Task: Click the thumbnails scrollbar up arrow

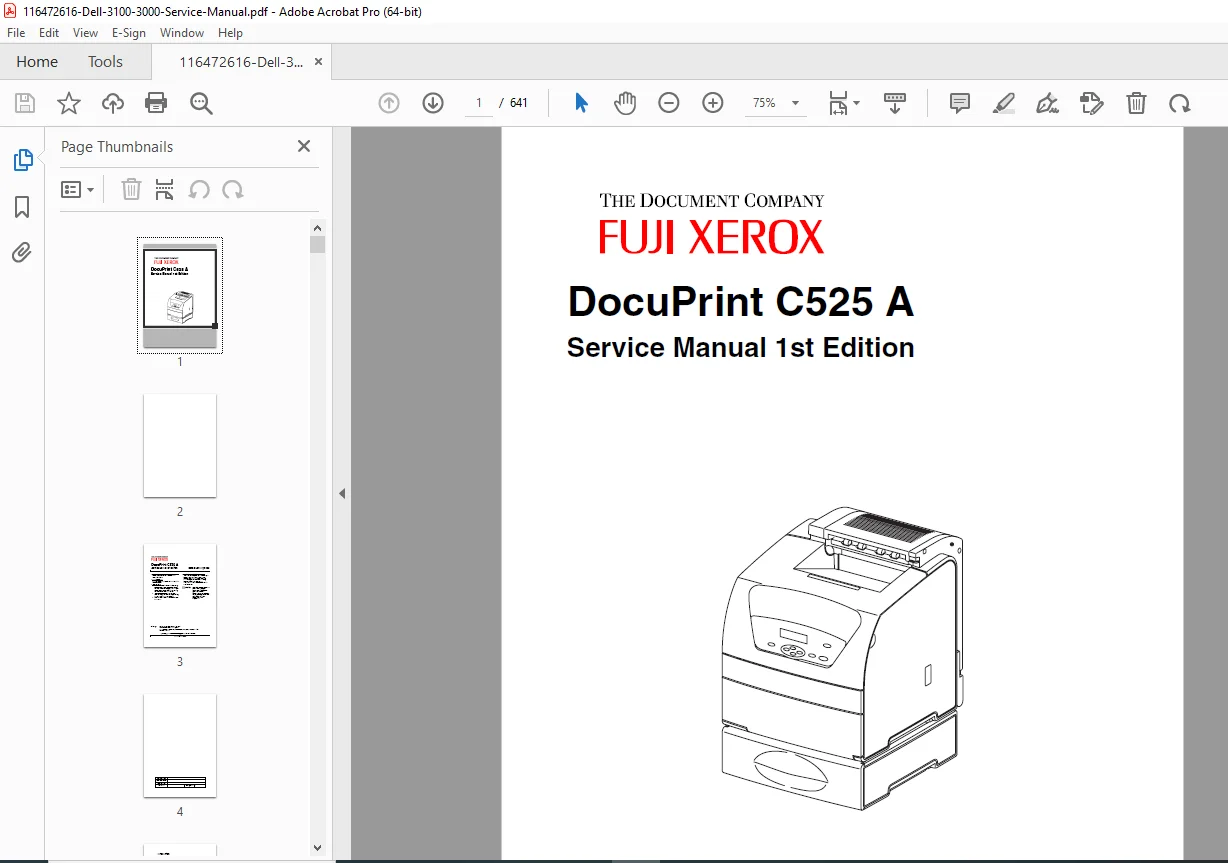Action: [x=317, y=227]
